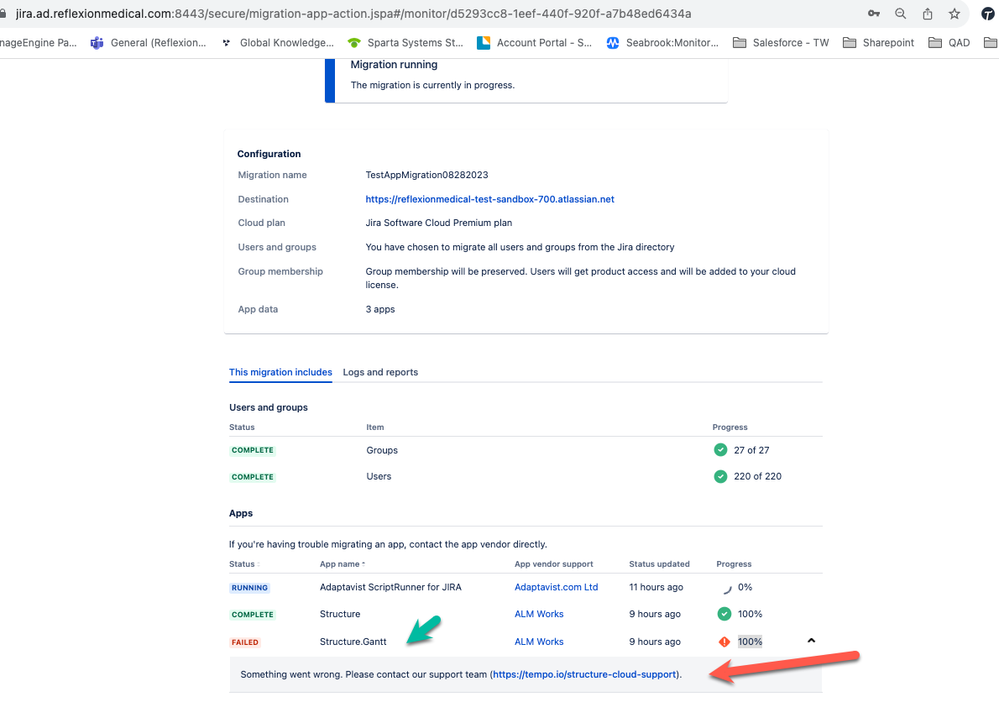The width and height of the screenshot is (999, 703).
Task: Open the Global Knowledge... bookmark
Action: pos(278,43)
